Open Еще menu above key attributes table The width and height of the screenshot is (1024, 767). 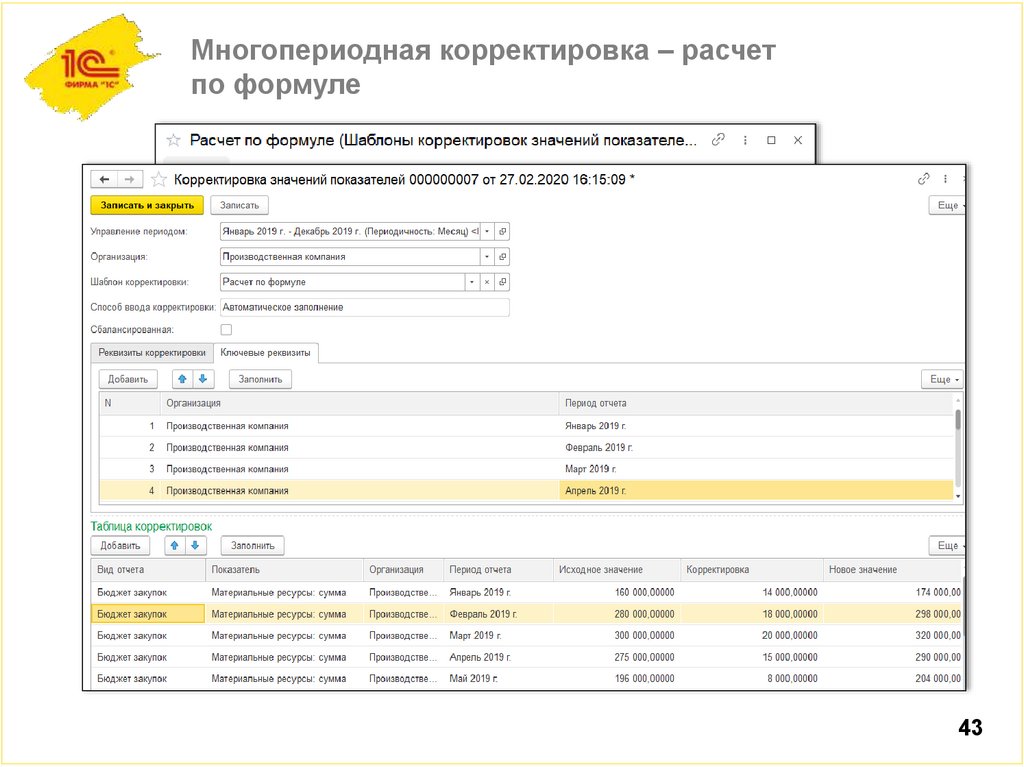tap(940, 378)
